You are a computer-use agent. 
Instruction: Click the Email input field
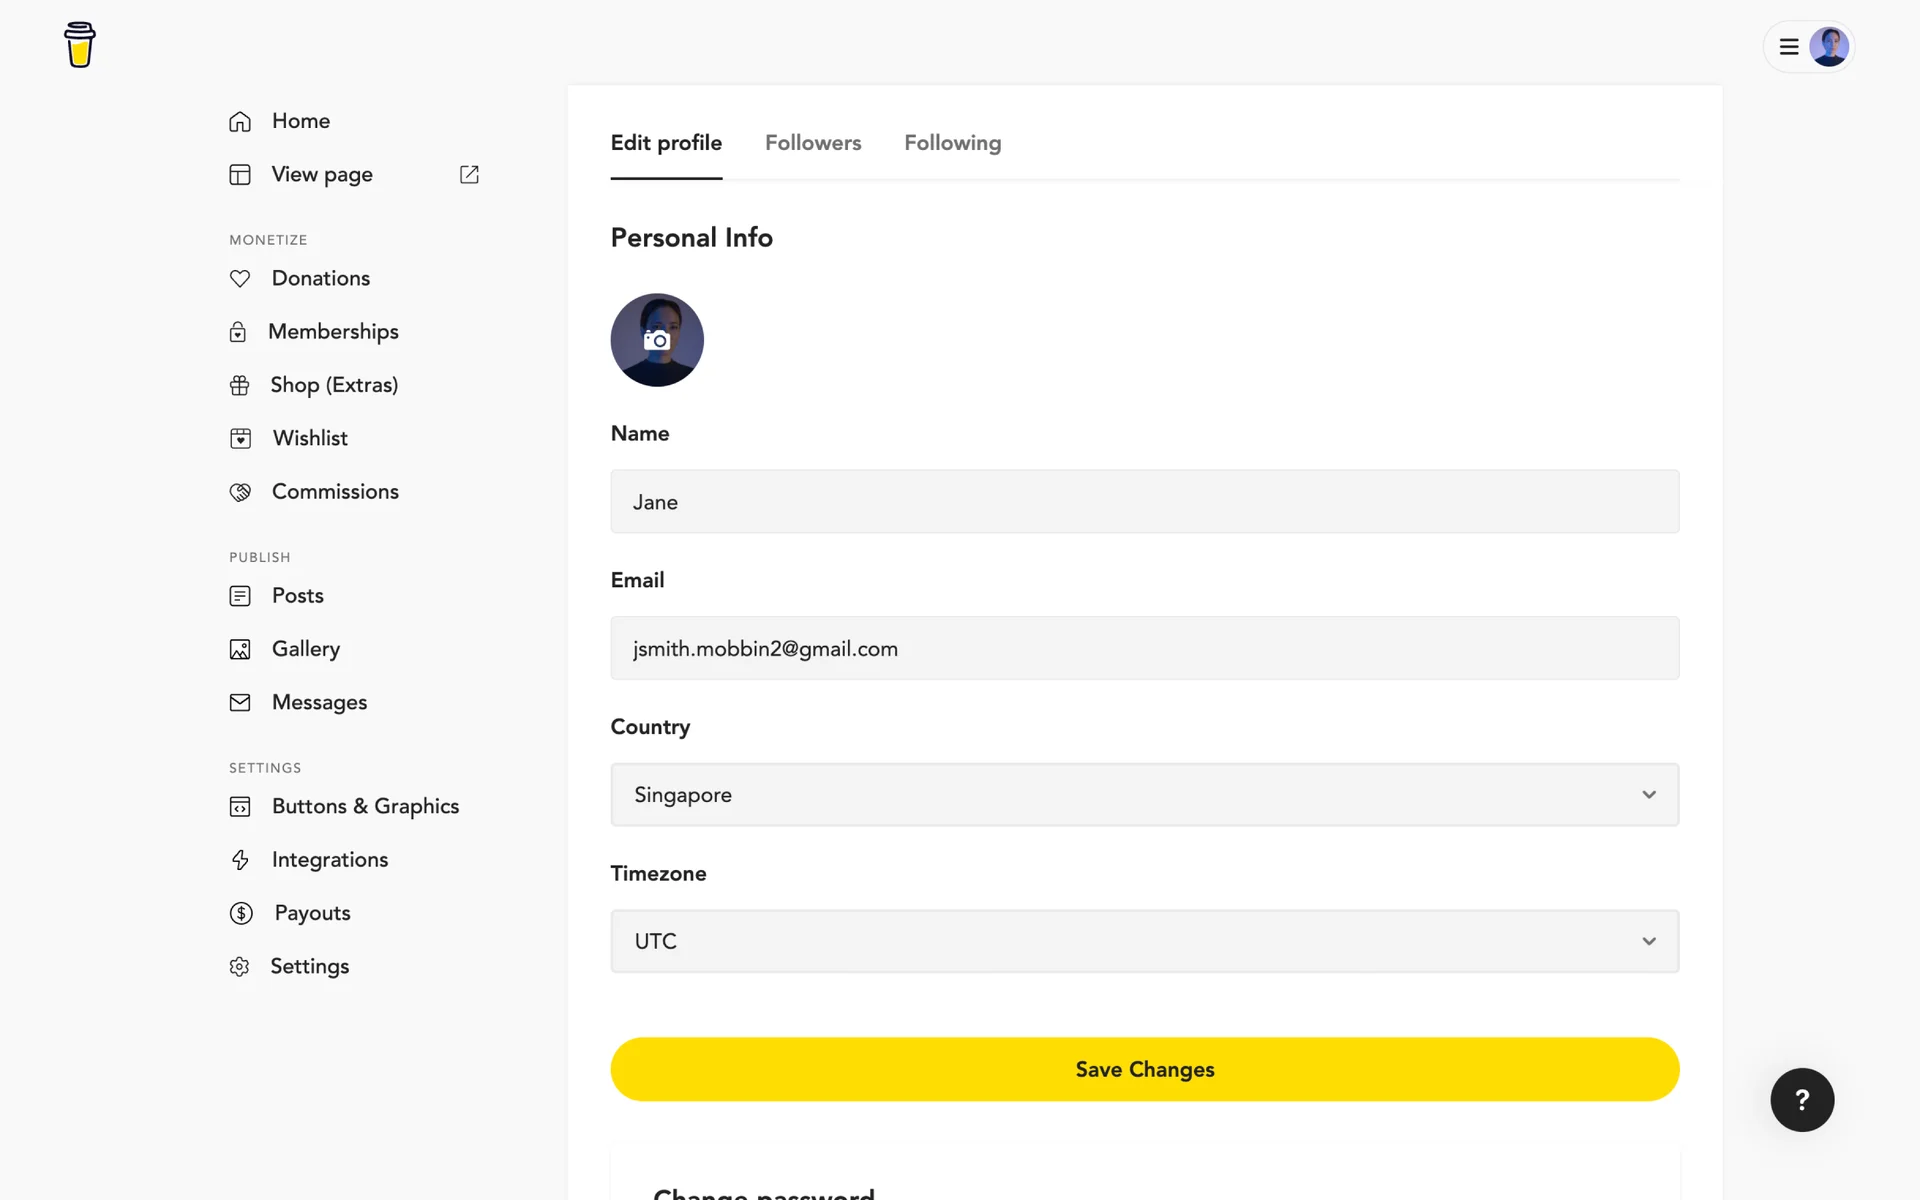[x=1144, y=648]
